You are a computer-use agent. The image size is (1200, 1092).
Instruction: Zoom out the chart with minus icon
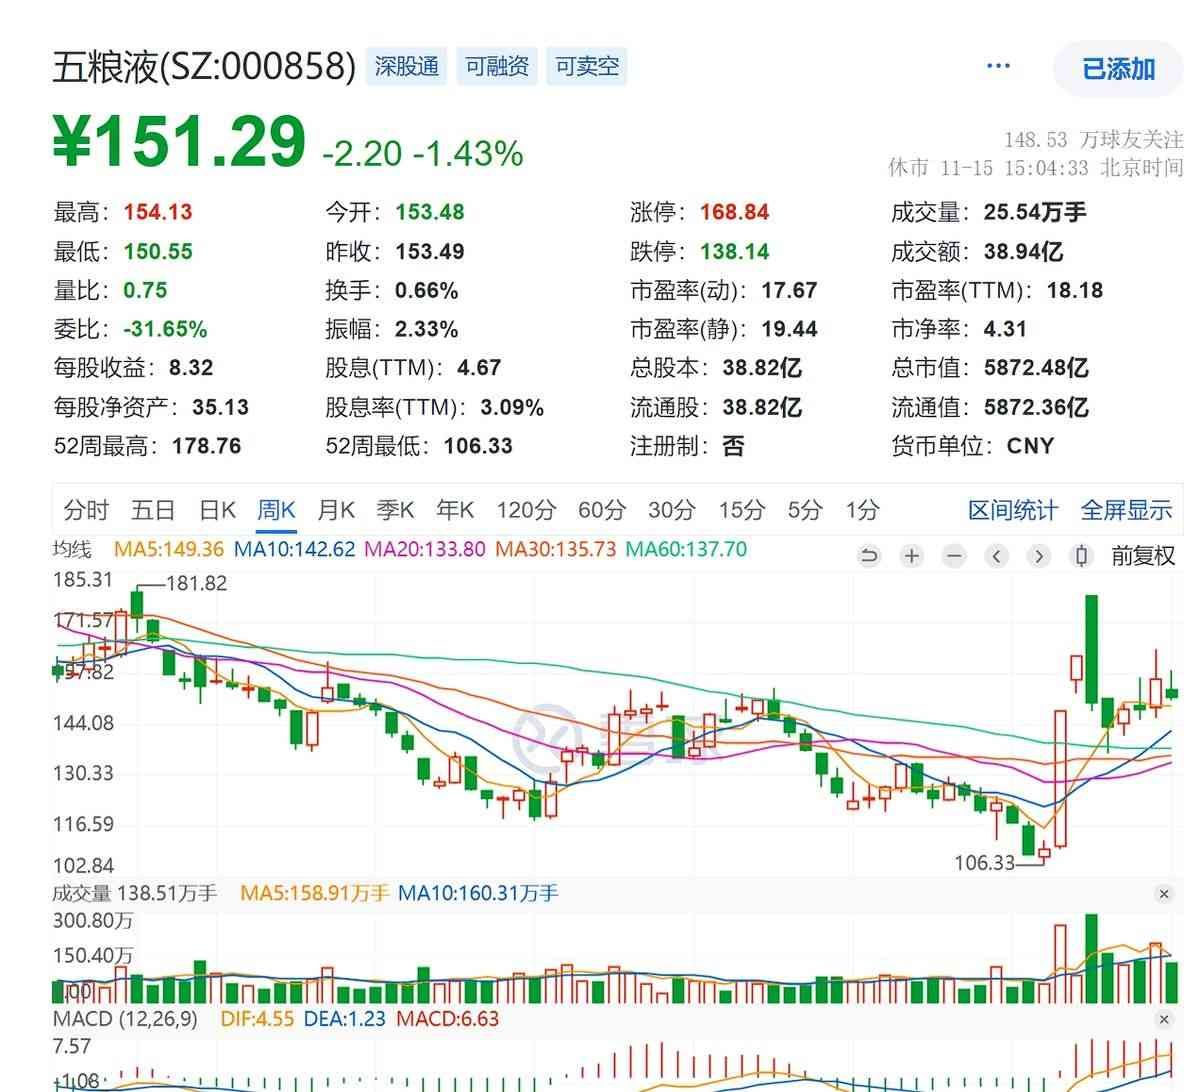(x=954, y=556)
